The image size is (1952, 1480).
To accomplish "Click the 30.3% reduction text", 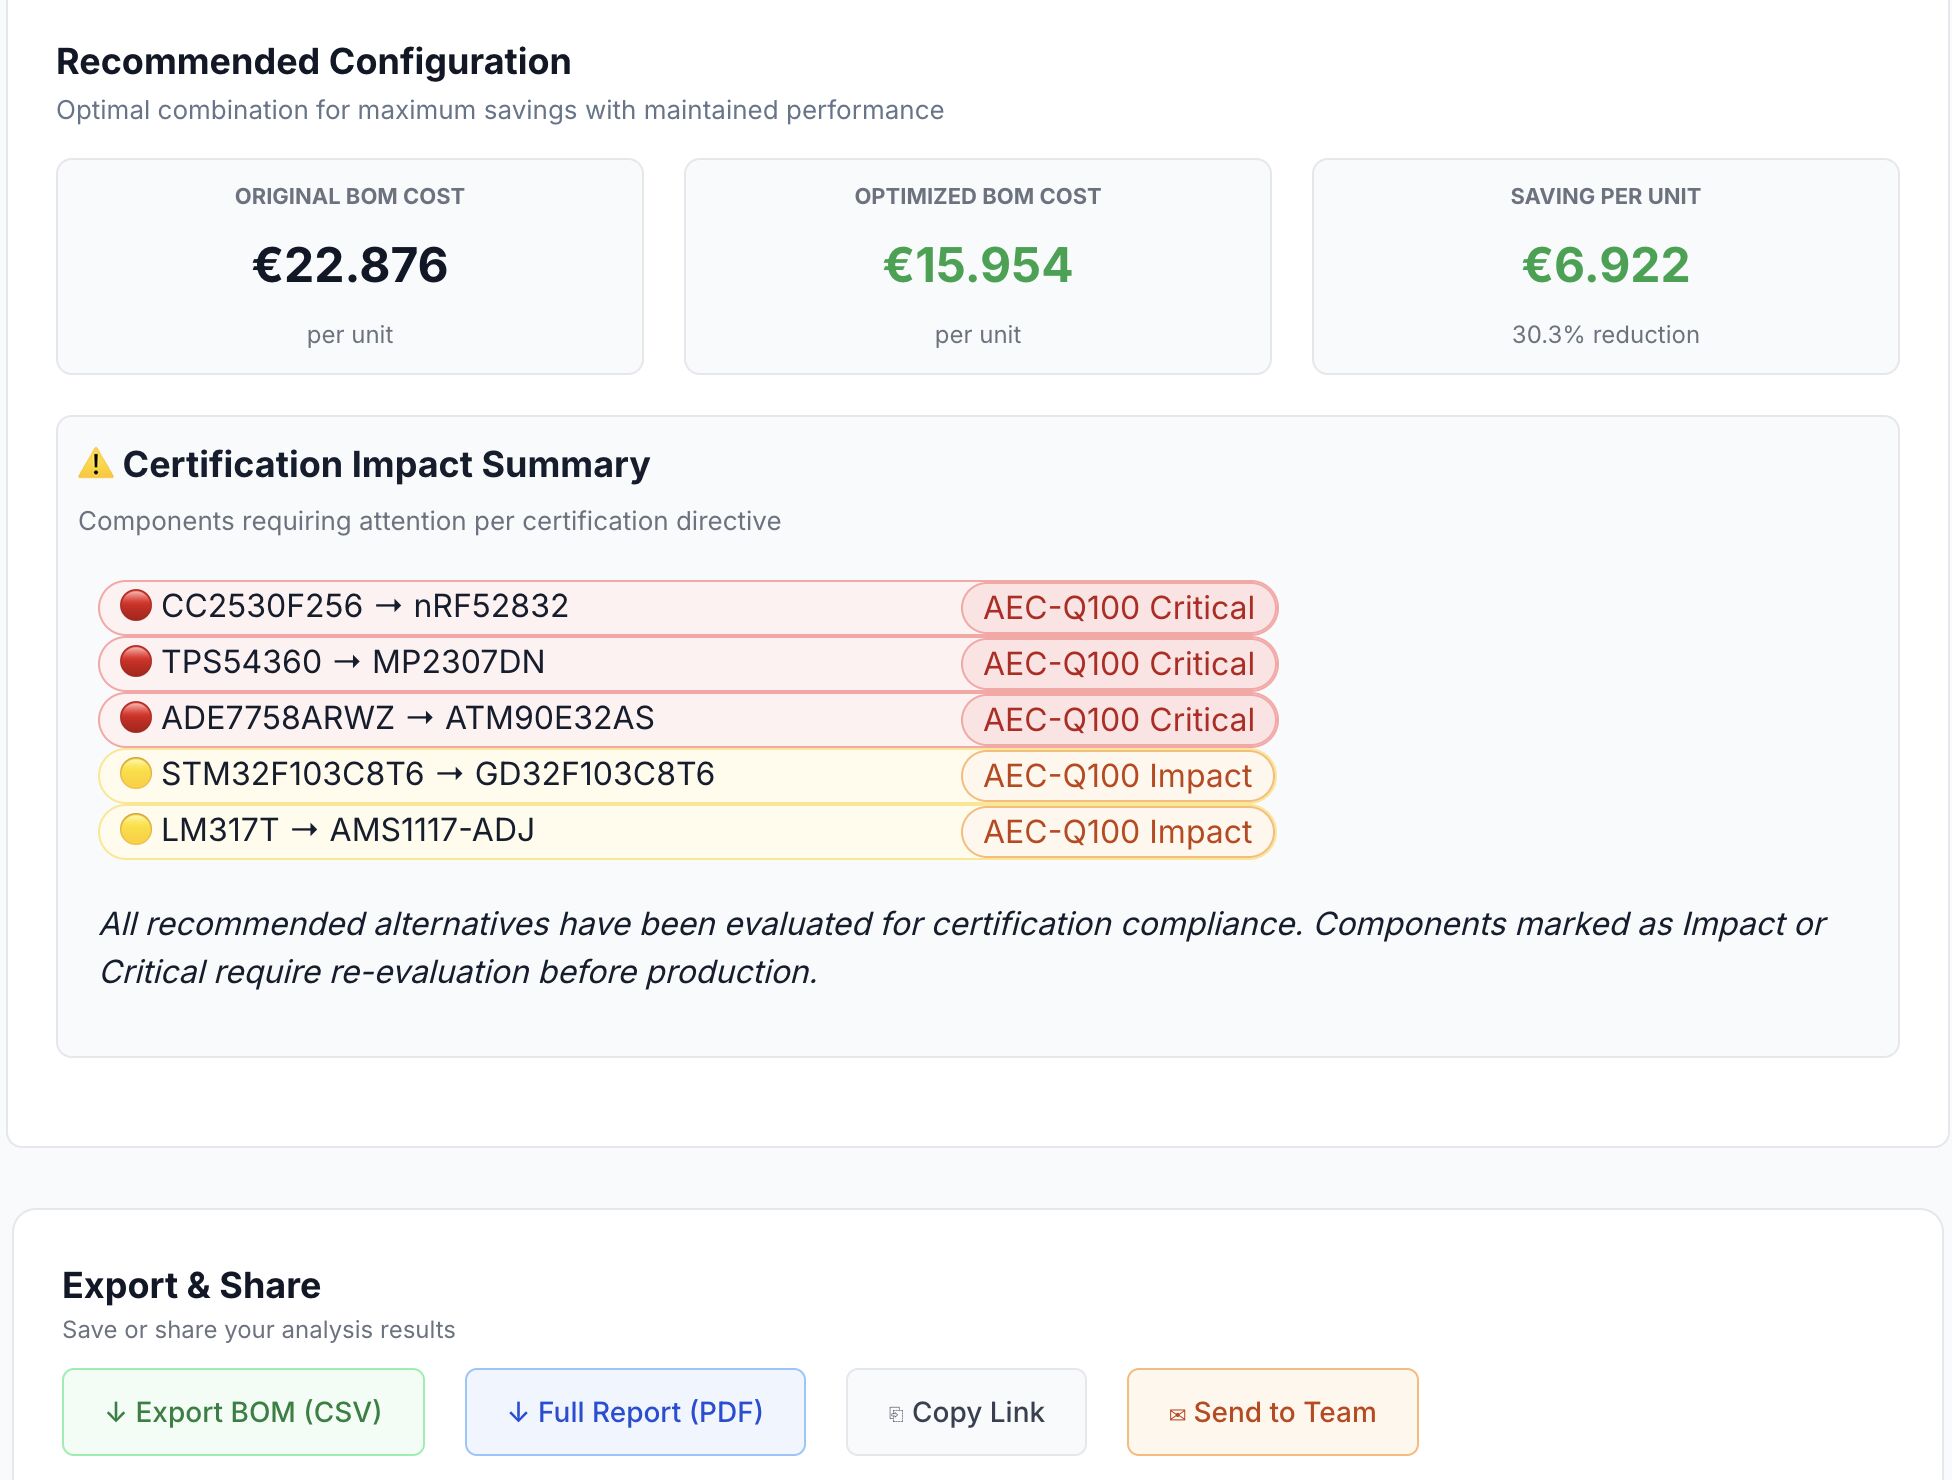I will (x=1606, y=335).
